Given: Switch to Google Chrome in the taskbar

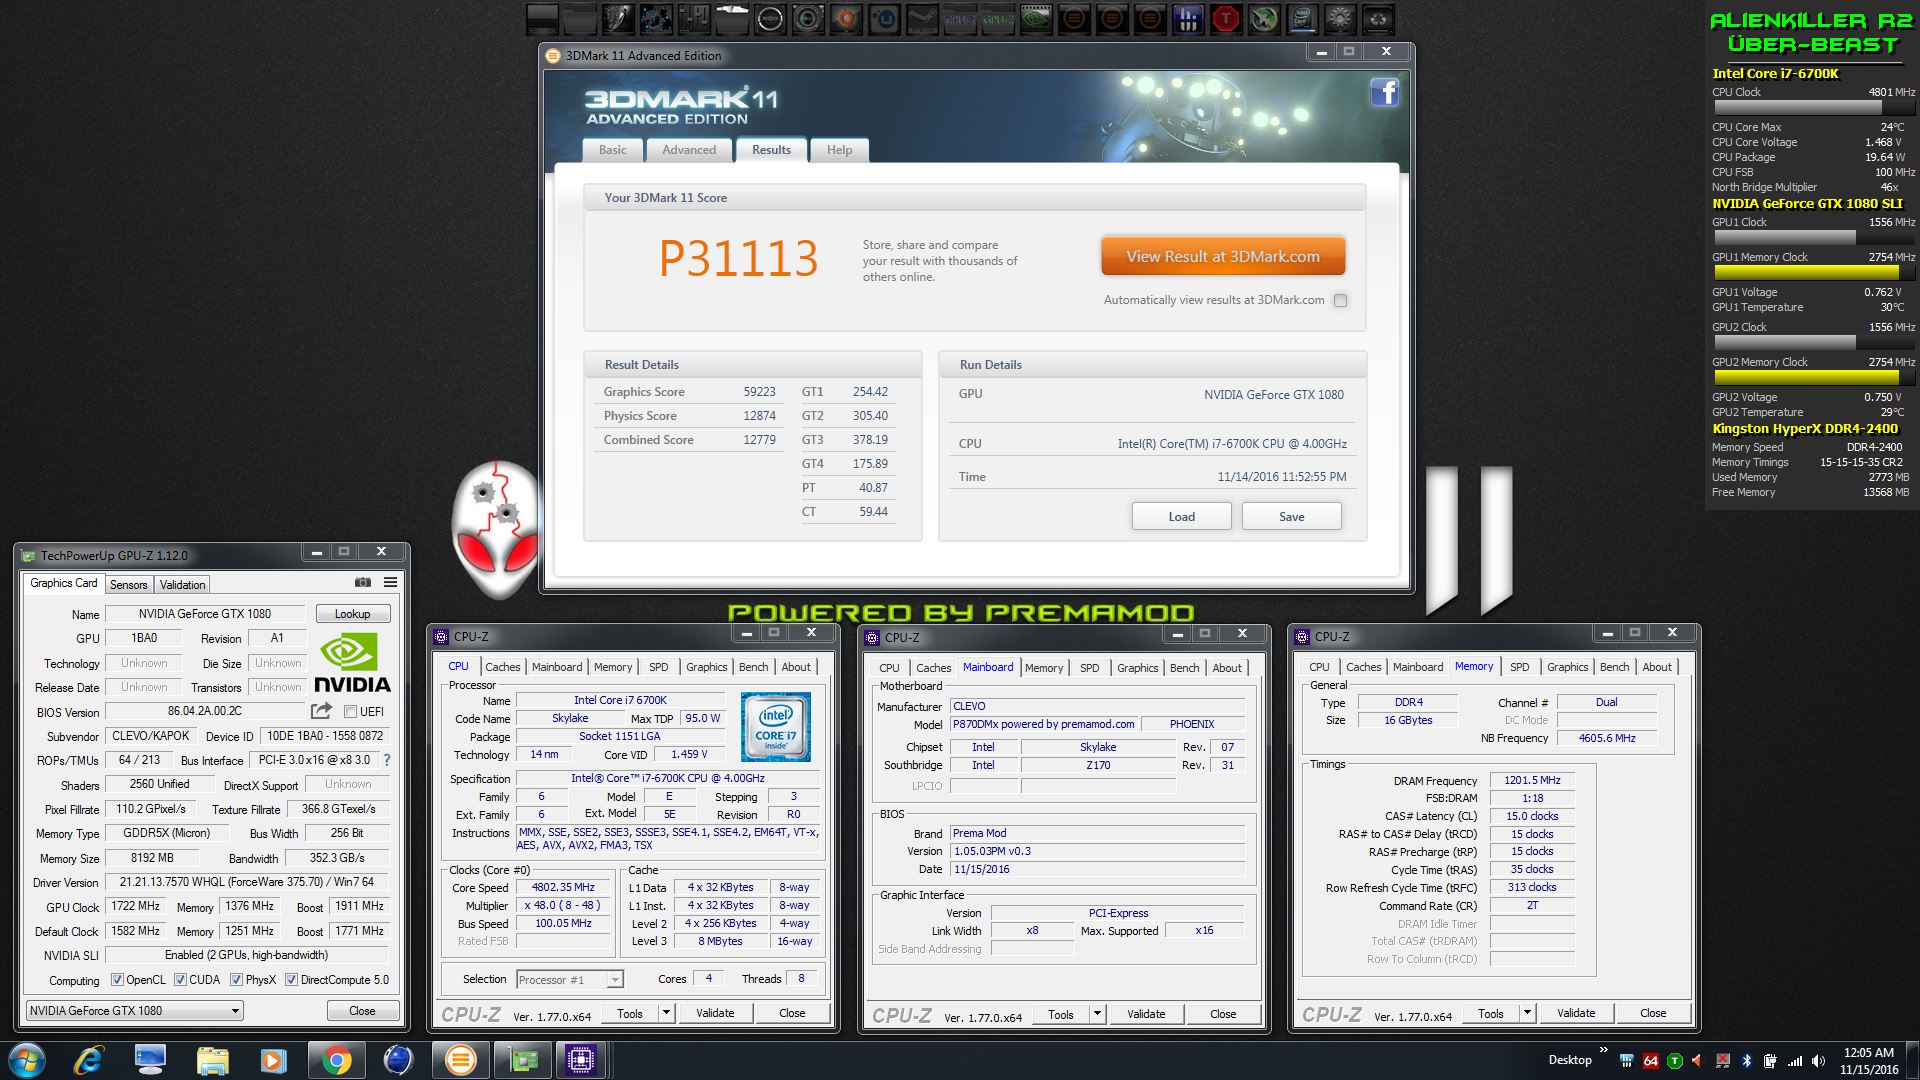Looking at the screenshot, I should (x=336, y=1060).
